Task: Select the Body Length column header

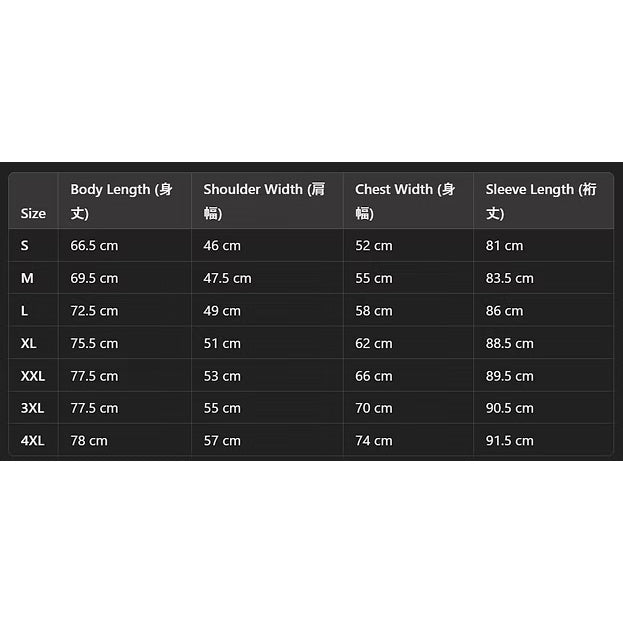Action: click(121, 201)
